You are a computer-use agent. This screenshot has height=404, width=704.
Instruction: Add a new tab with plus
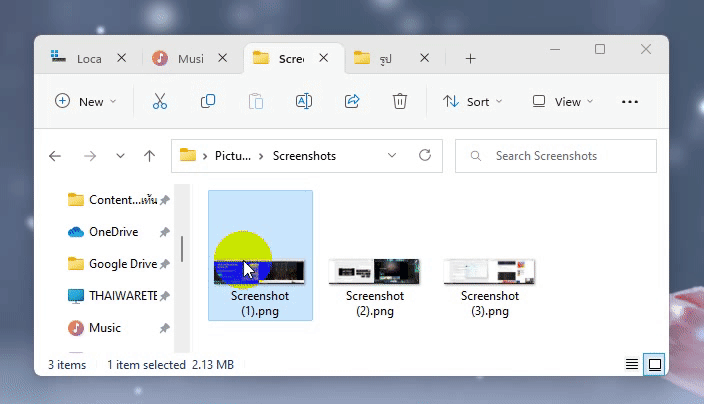pos(470,58)
